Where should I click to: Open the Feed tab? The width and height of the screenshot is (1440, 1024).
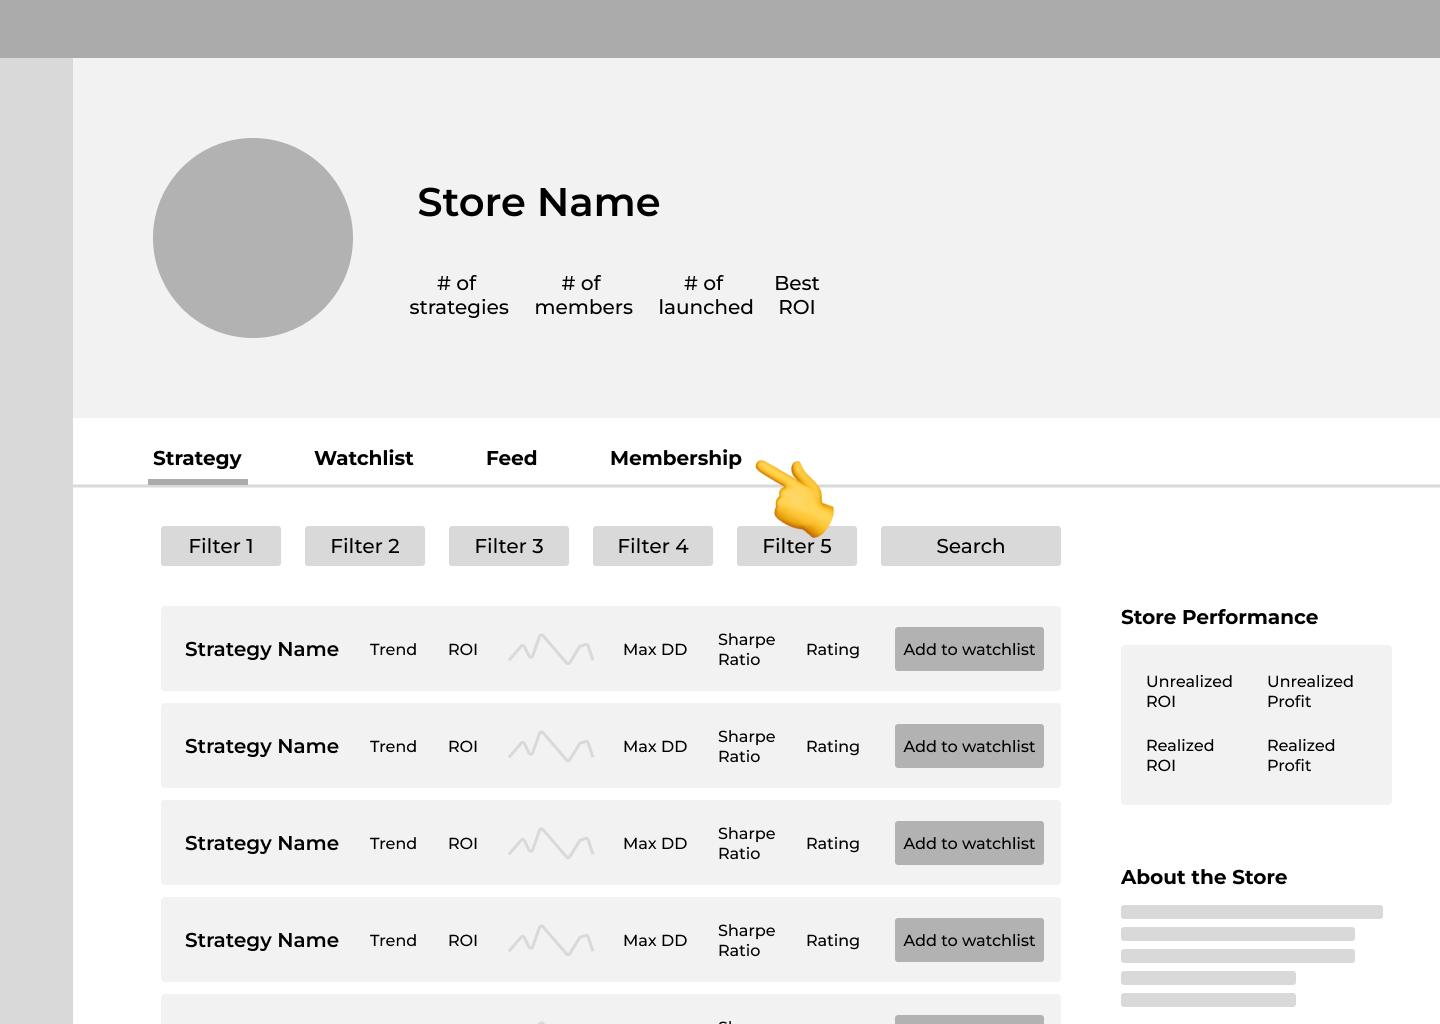coord(511,458)
